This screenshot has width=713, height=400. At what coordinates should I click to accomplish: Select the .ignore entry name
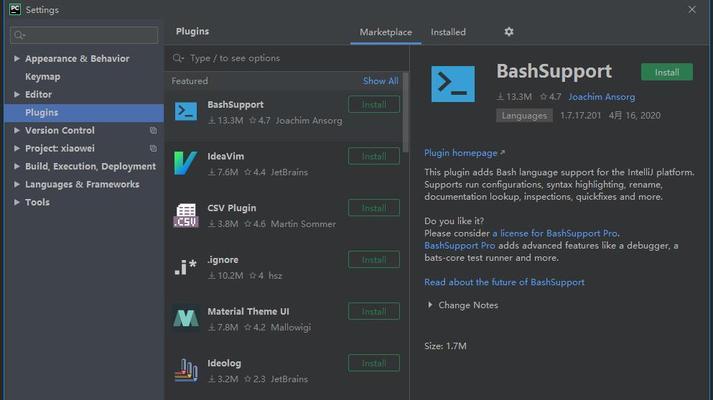(x=223, y=260)
